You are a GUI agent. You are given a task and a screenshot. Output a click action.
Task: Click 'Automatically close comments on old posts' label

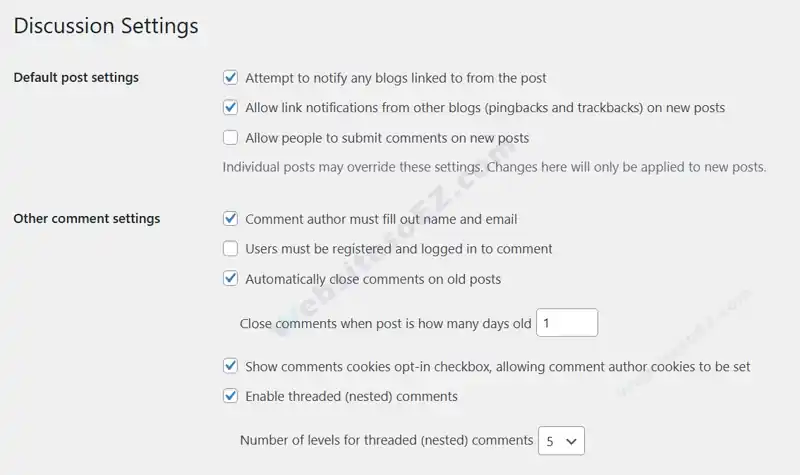(x=373, y=279)
